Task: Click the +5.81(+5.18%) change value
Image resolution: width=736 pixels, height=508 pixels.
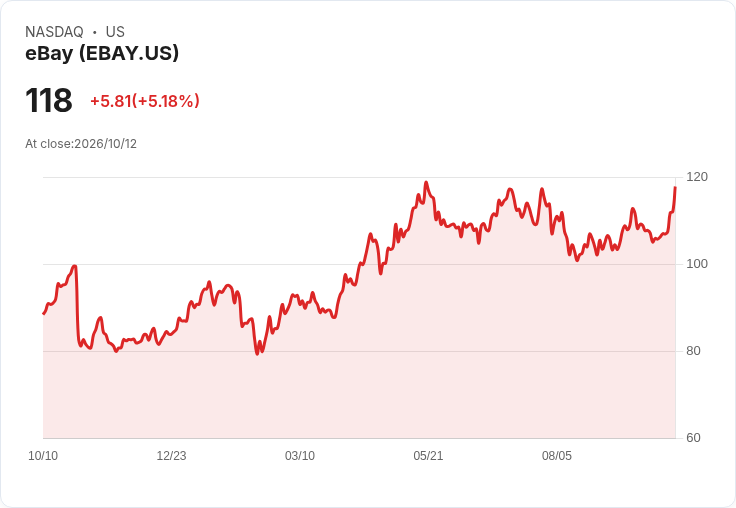Action: 145,101
